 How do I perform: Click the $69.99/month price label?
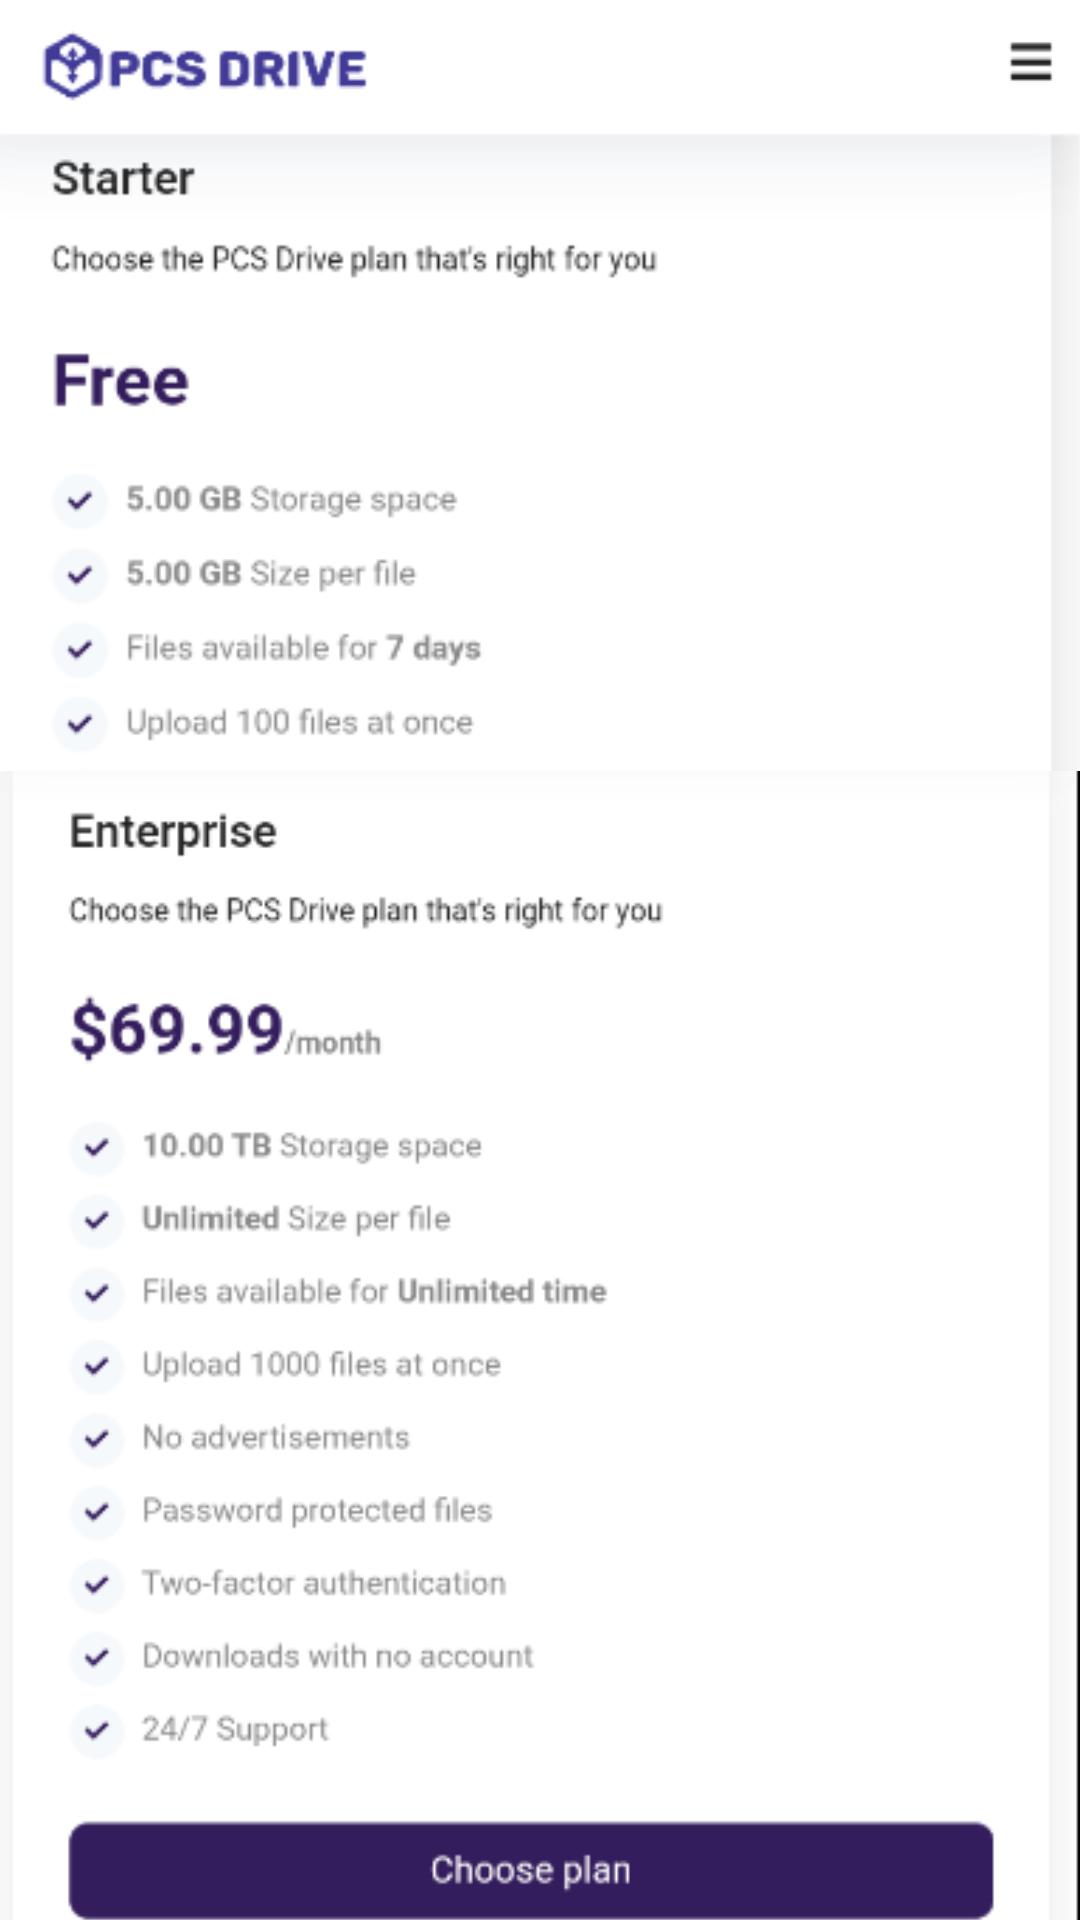click(225, 1030)
